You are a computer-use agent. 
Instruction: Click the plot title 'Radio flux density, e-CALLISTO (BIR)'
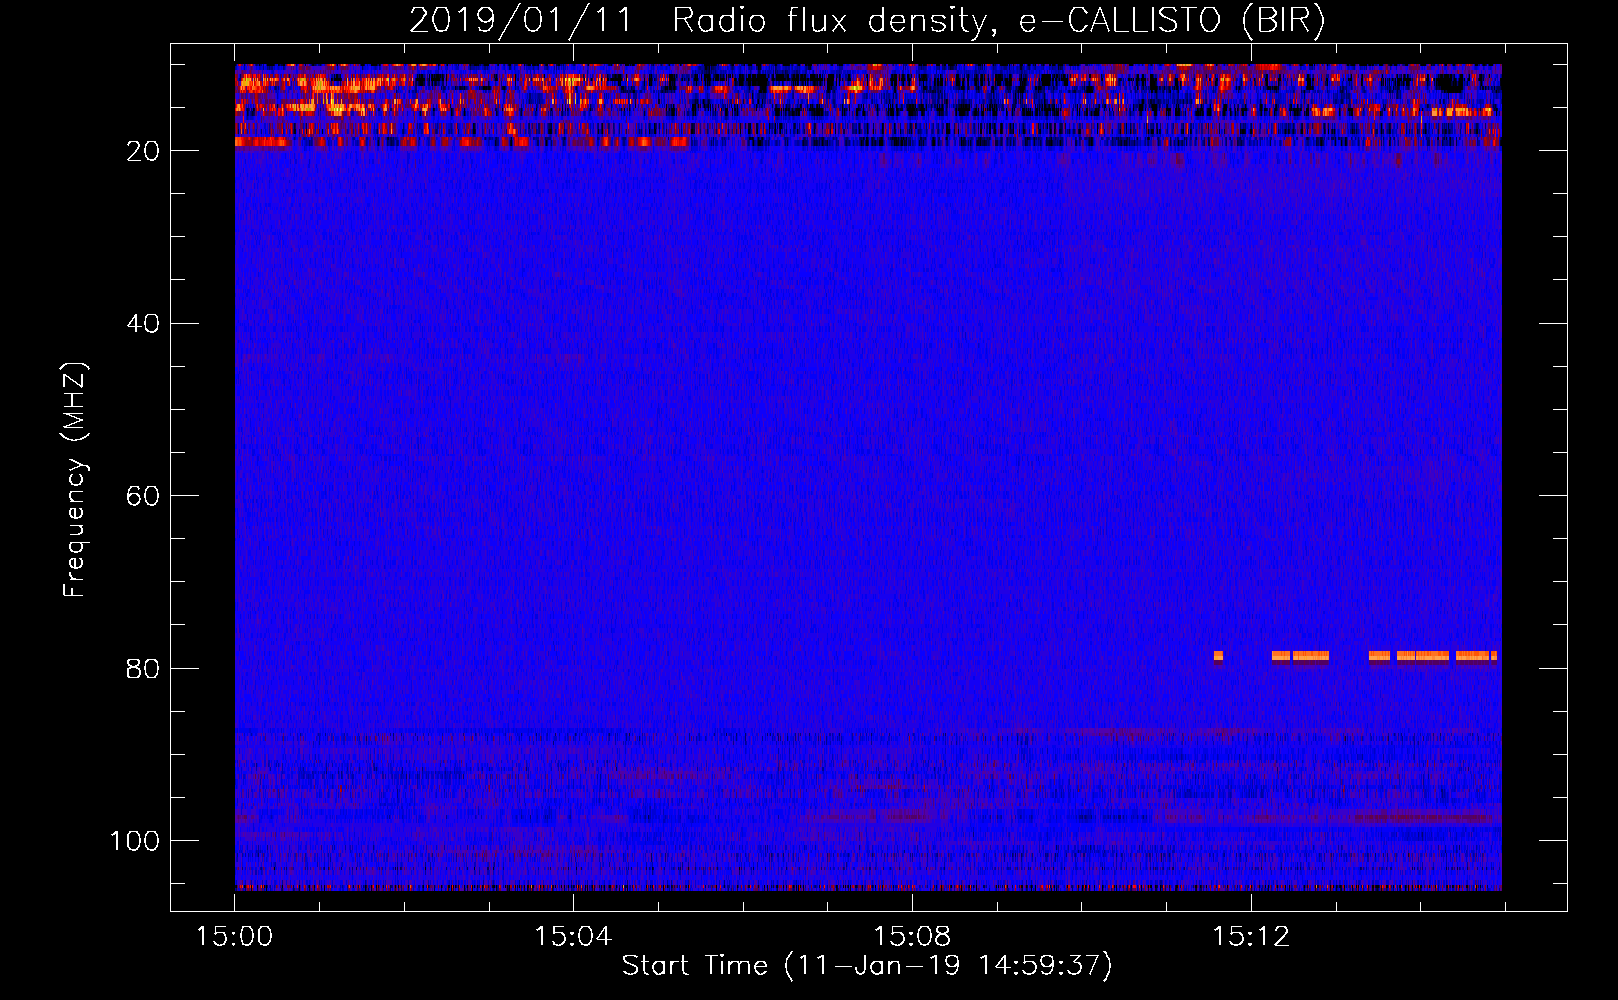click(999, 20)
